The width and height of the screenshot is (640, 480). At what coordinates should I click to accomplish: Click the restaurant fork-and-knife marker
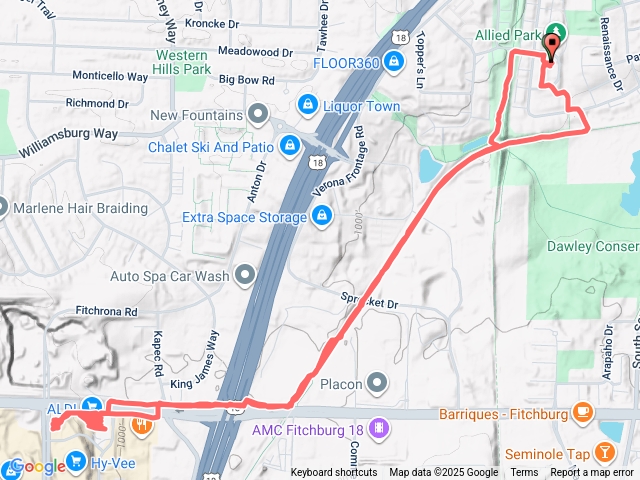(x=142, y=425)
